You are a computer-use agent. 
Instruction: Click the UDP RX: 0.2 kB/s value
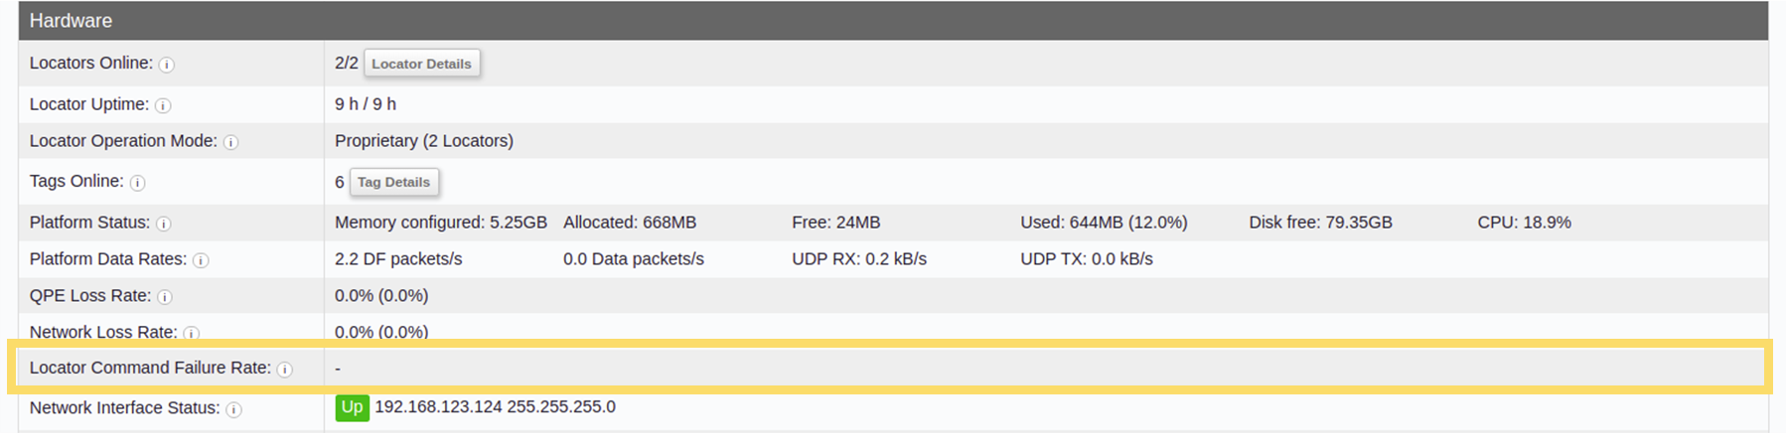pos(859,259)
